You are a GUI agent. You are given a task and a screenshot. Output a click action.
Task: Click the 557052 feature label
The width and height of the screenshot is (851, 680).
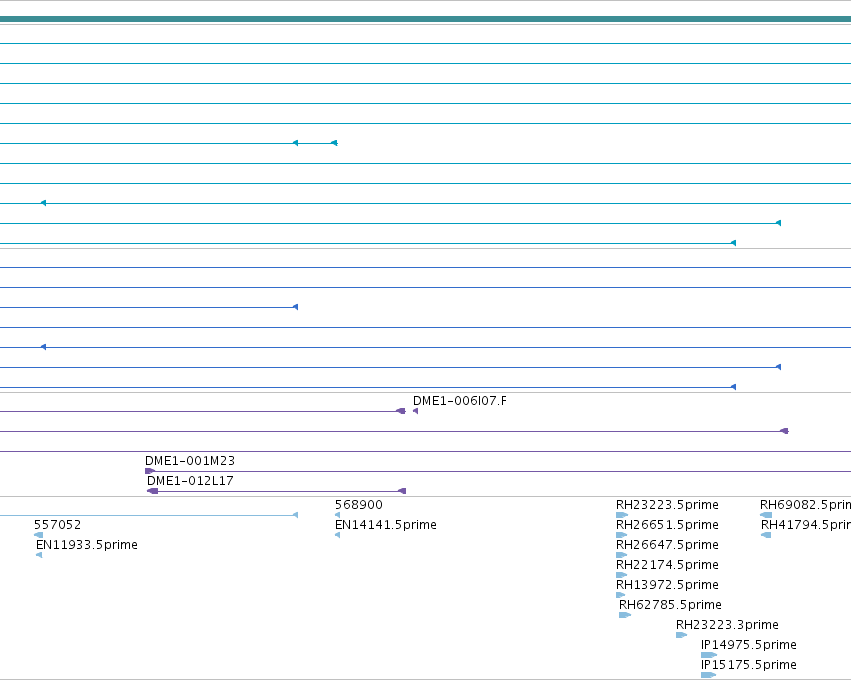tap(58, 525)
